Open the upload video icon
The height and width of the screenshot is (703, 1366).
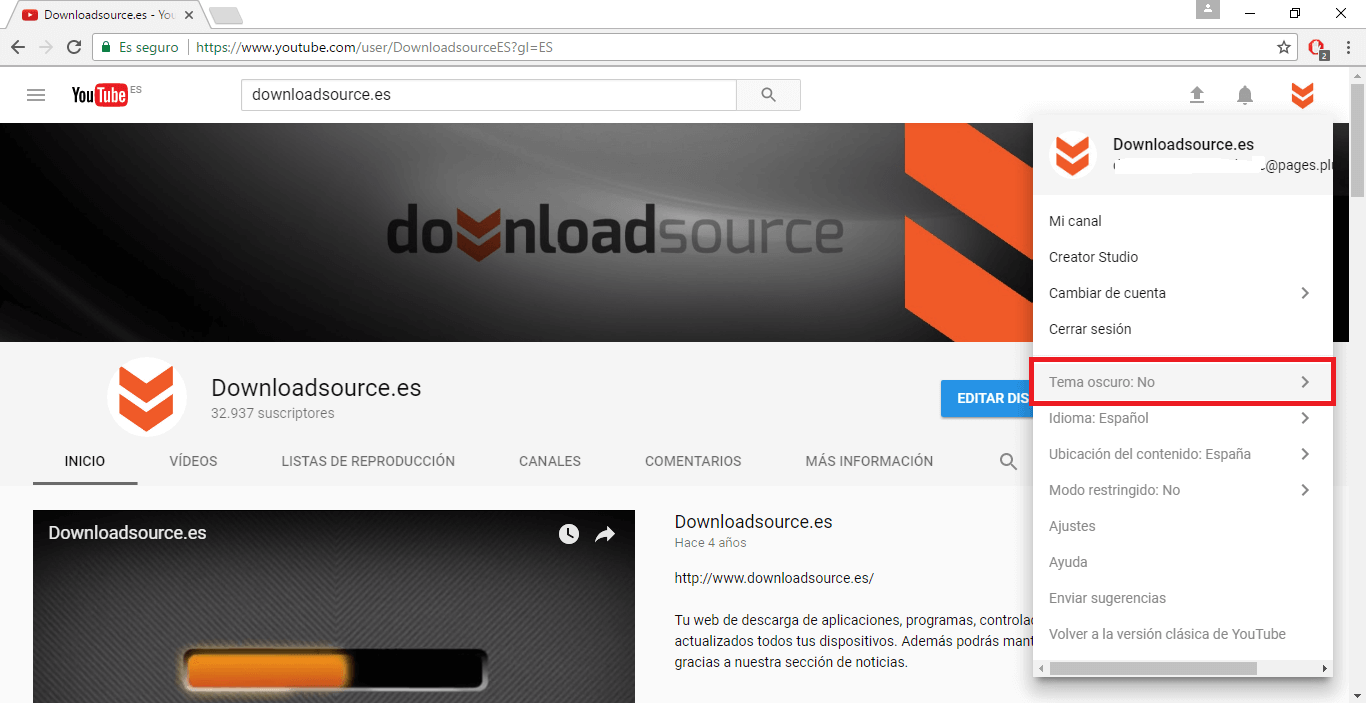(x=1196, y=95)
